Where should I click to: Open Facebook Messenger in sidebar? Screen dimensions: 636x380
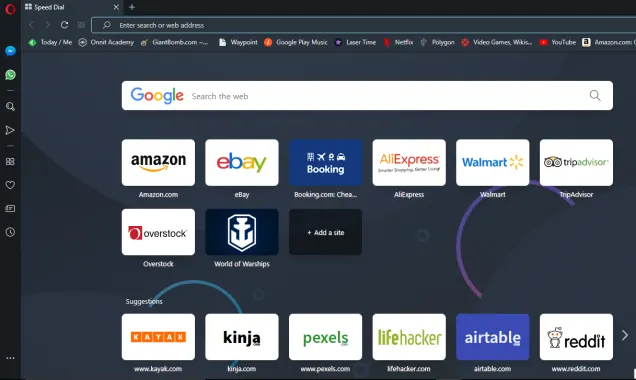[10, 51]
